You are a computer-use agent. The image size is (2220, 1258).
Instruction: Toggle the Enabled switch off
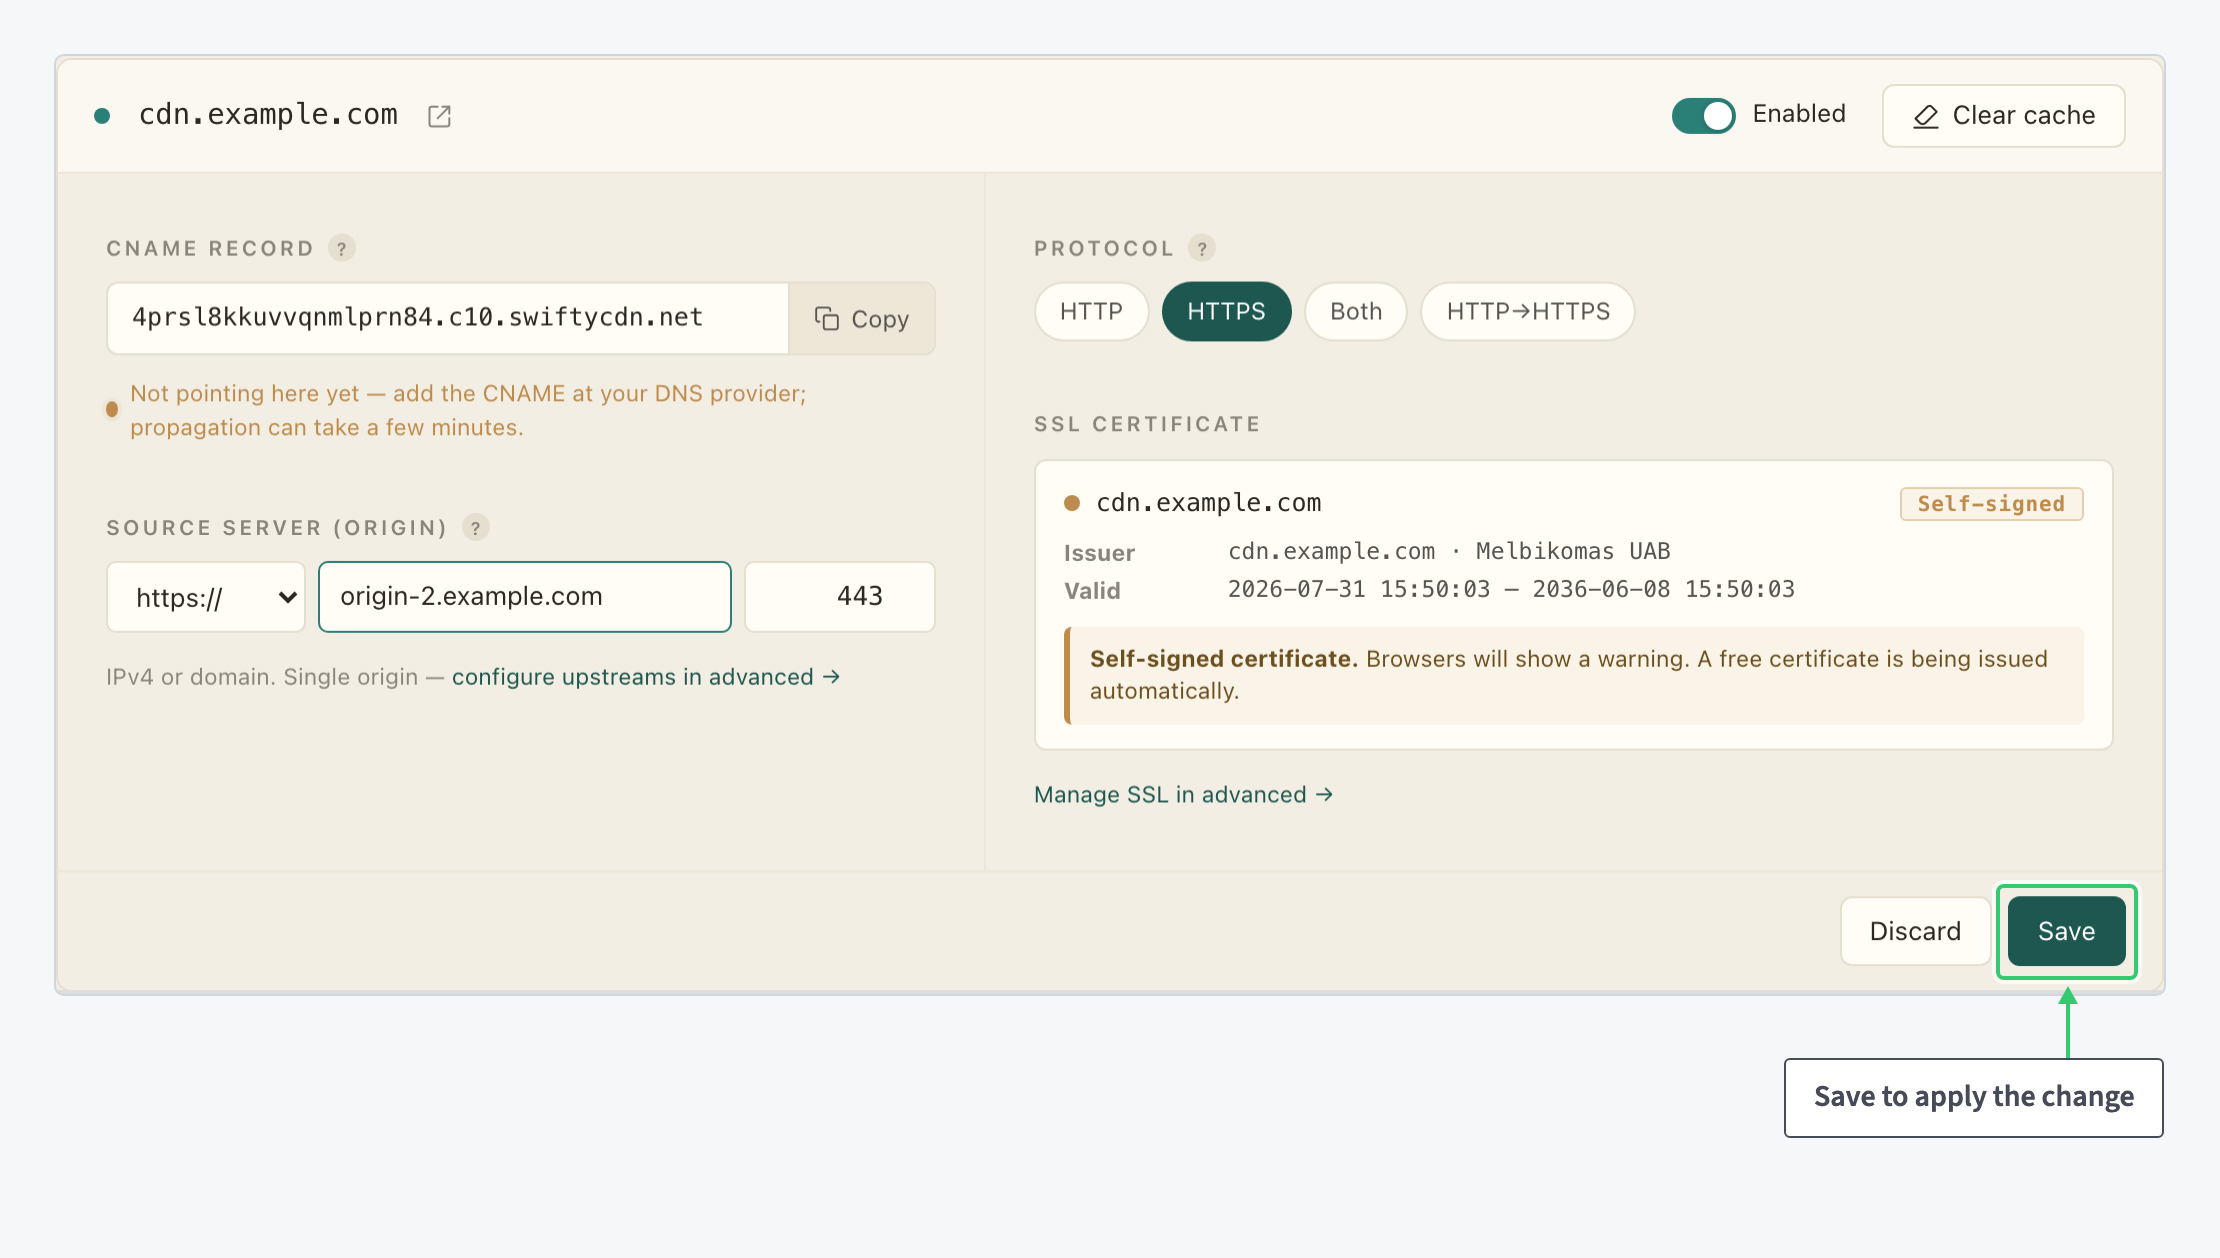click(1703, 115)
